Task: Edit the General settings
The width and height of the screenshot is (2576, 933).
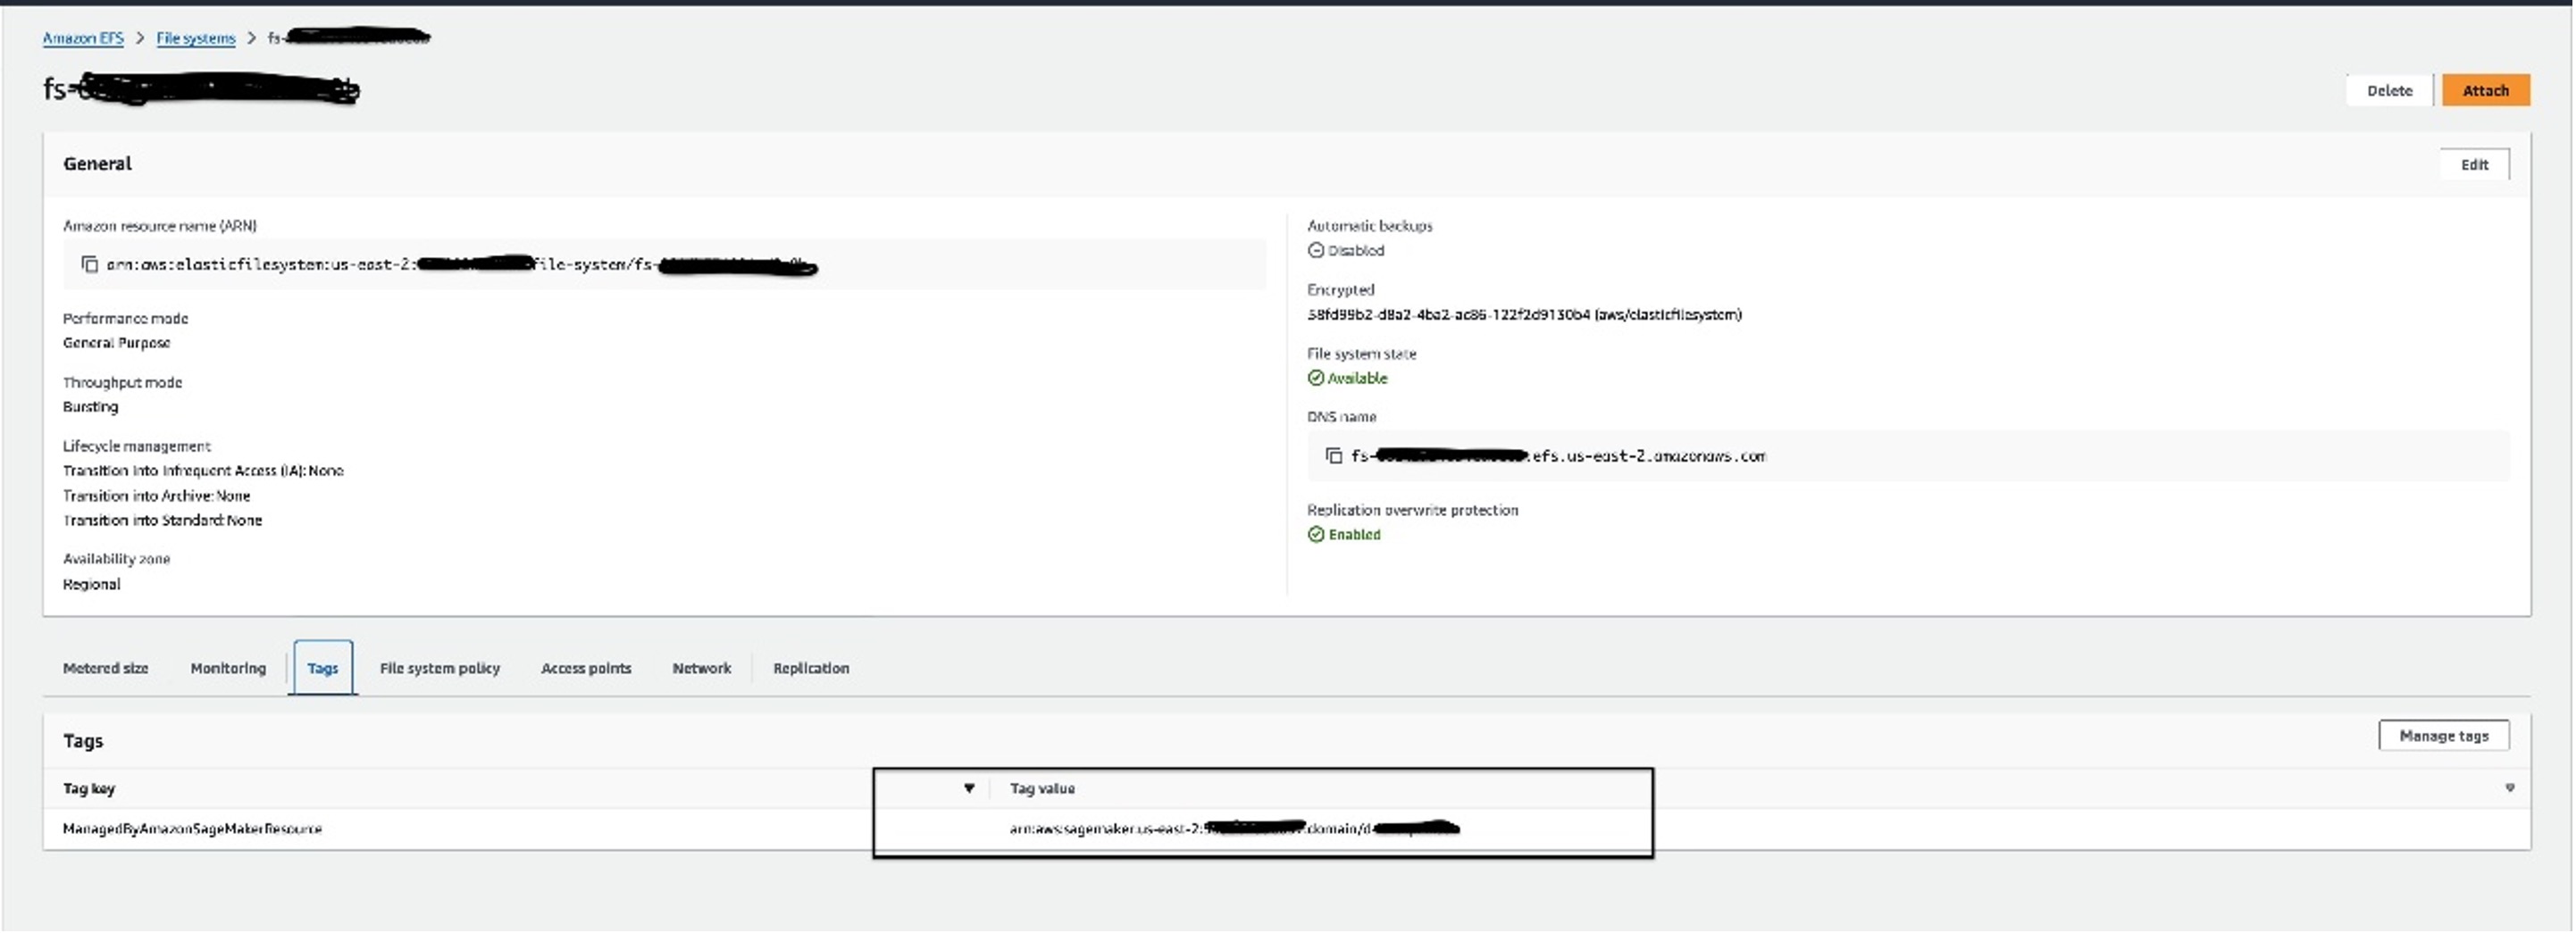Action: pyautogui.click(x=2473, y=164)
